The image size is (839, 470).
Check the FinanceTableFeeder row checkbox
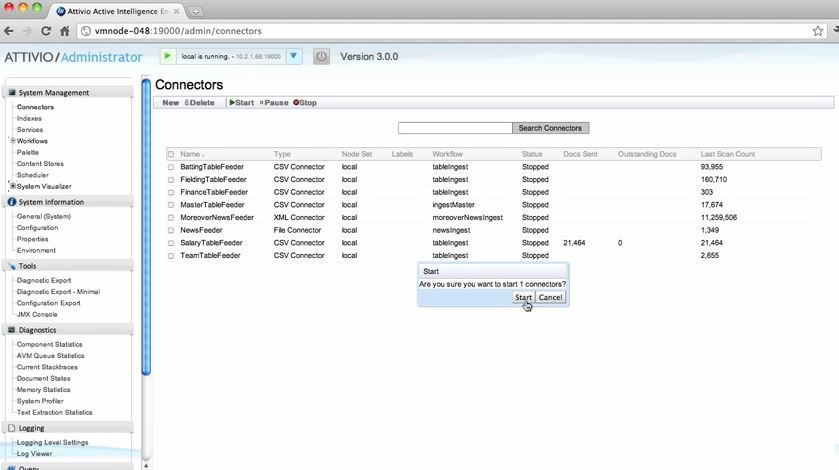(171, 192)
